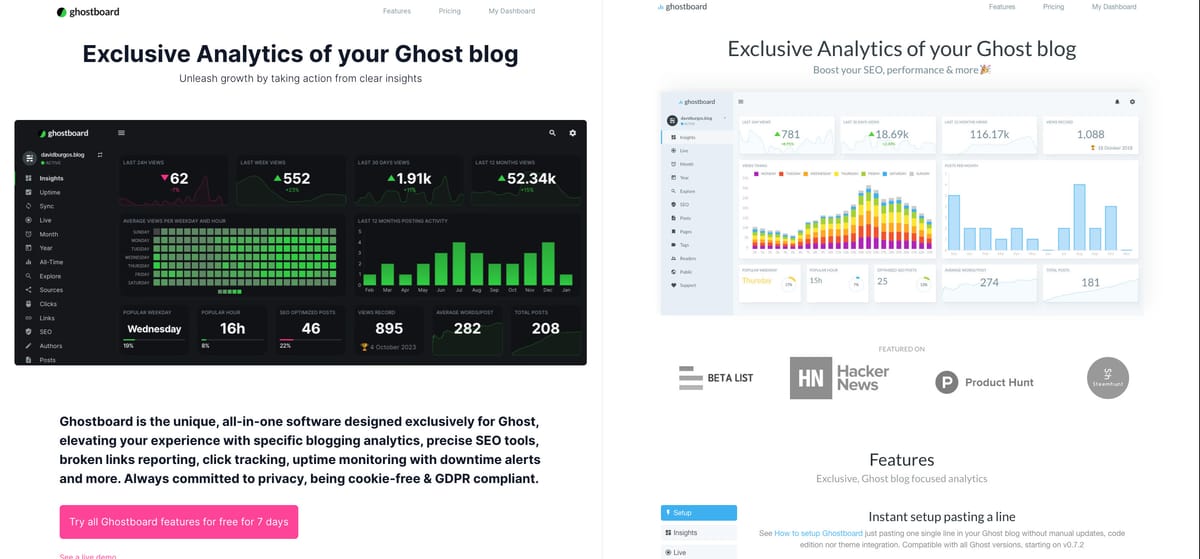The width and height of the screenshot is (1200, 559).
Task: Click the Beta List logo
Action: point(716,378)
